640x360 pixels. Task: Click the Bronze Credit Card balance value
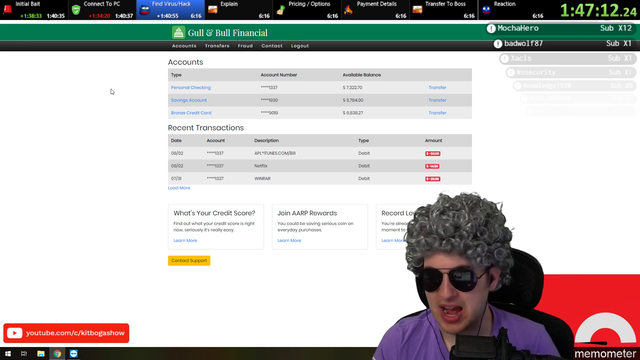[353, 113]
